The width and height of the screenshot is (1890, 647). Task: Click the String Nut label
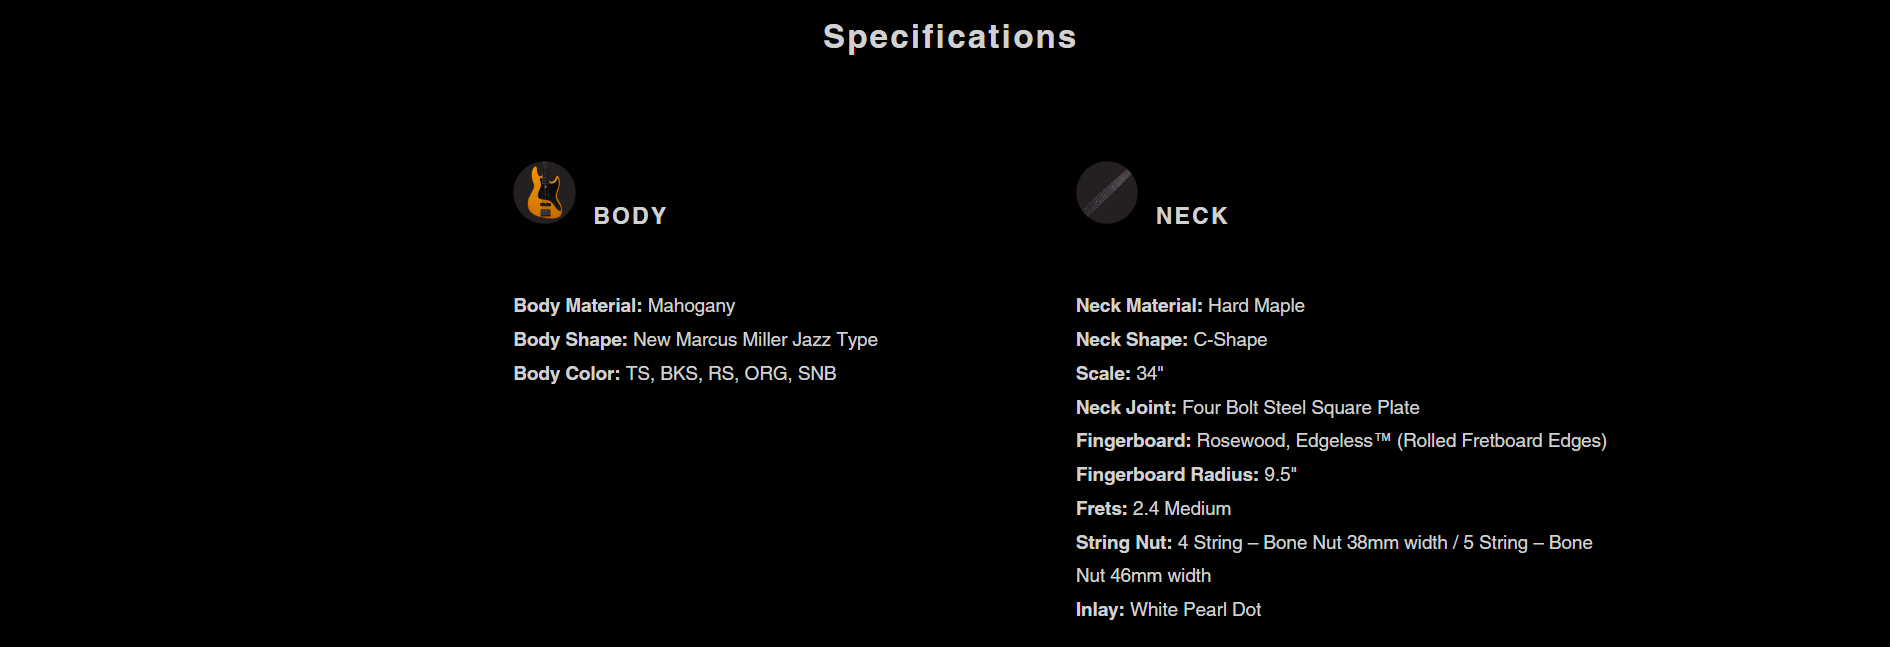(1123, 543)
